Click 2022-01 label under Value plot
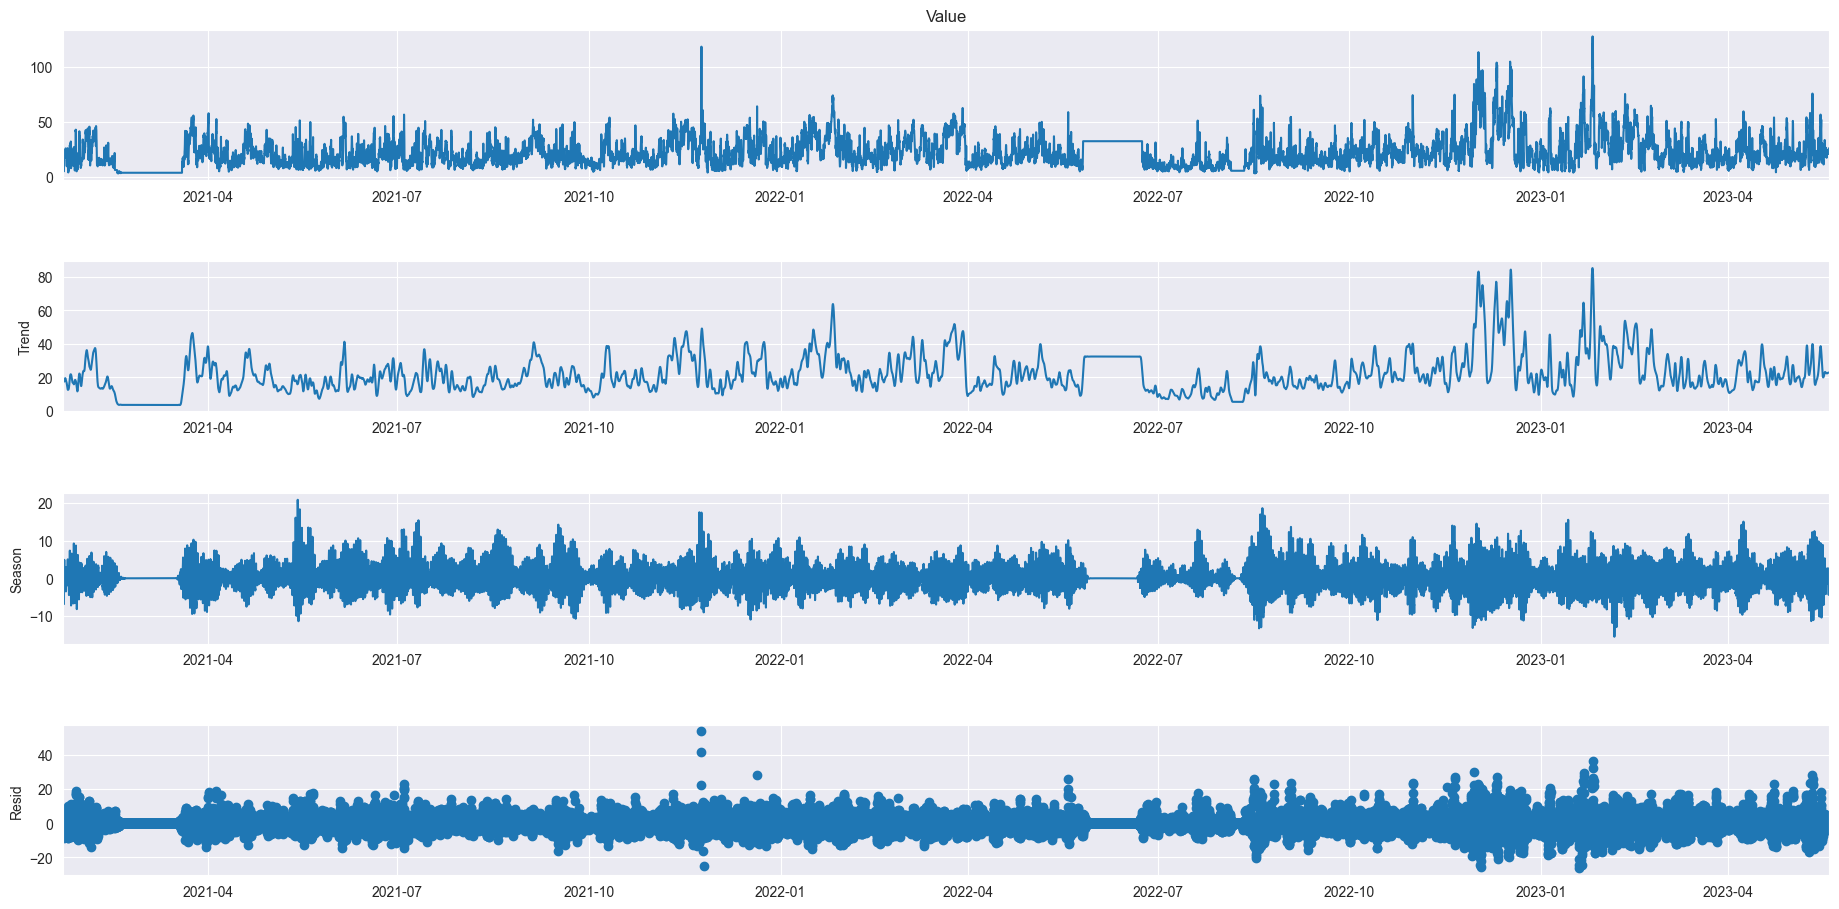This screenshot has width=1839, height=909. click(780, 197)
